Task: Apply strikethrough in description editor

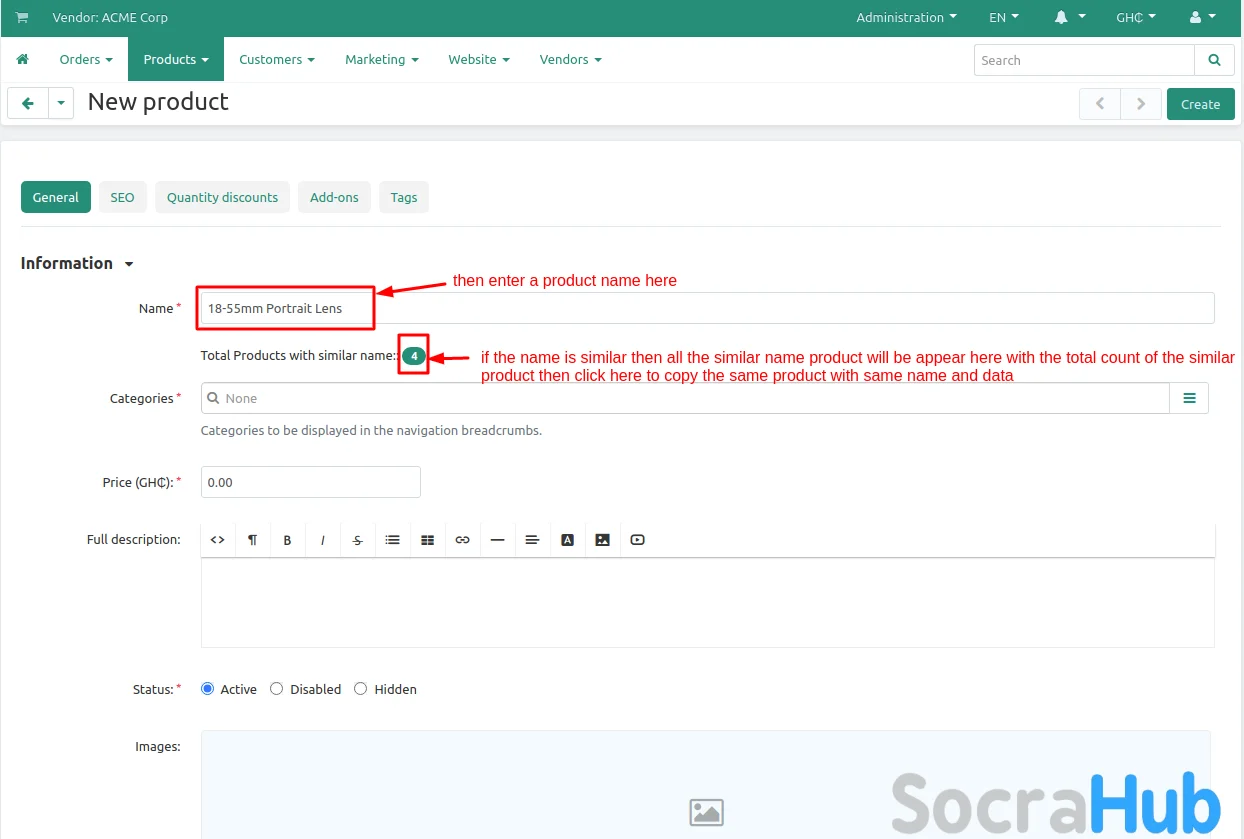Action: click(358, 540)
